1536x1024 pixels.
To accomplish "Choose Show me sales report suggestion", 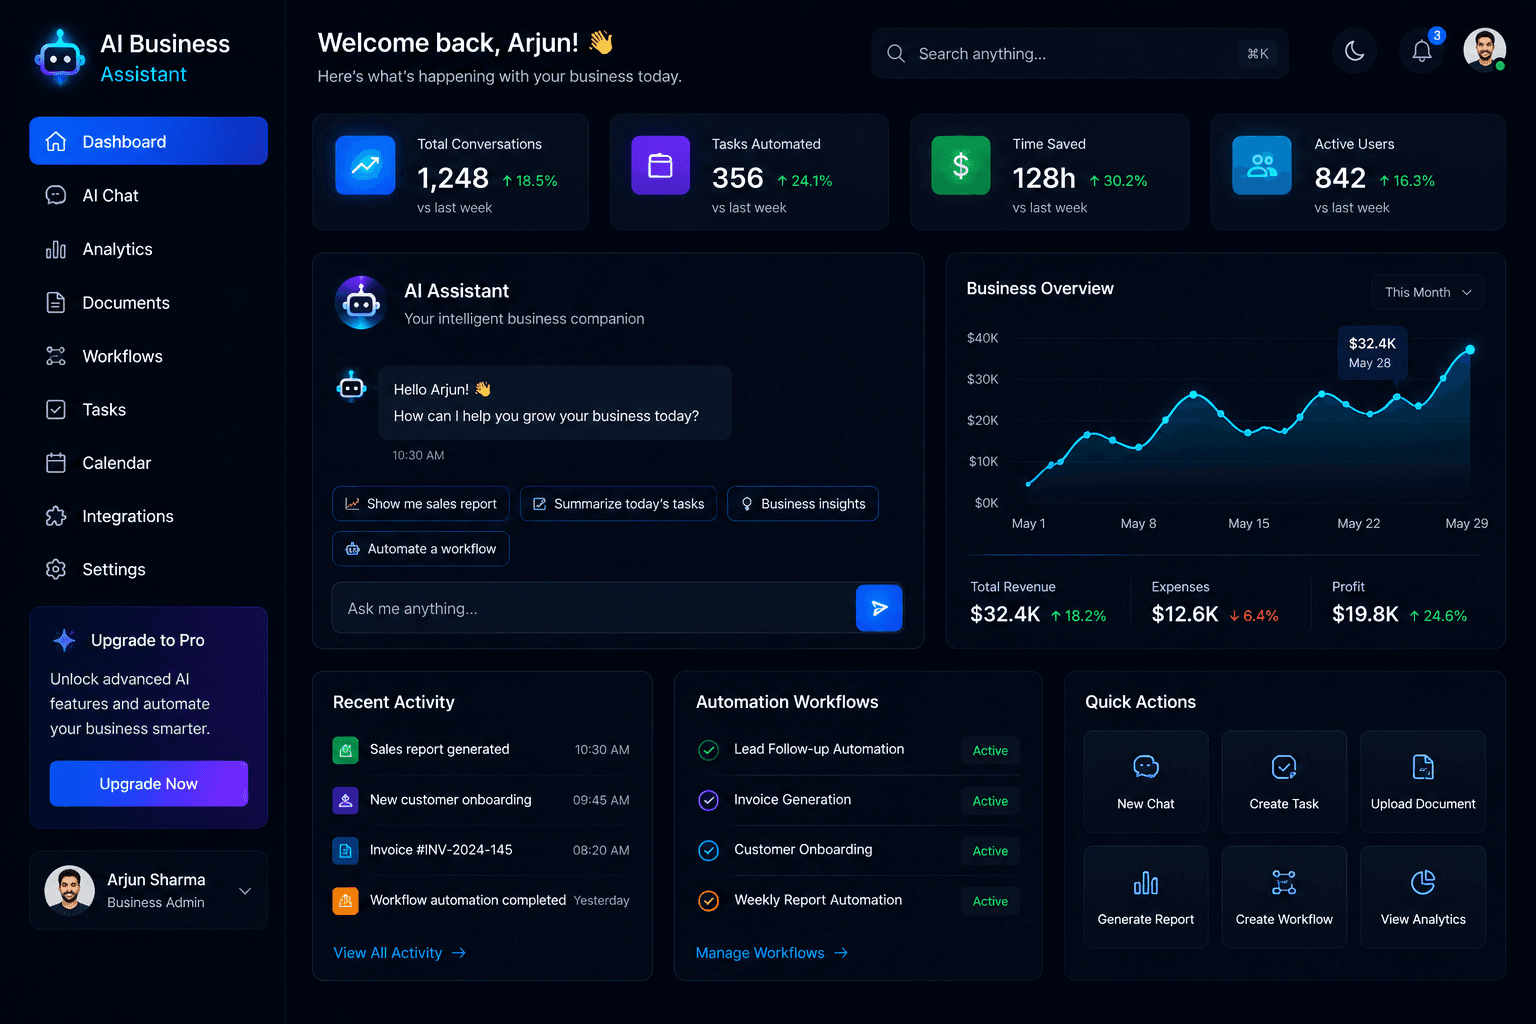I will pyautogui.click(x=421, y=504).
